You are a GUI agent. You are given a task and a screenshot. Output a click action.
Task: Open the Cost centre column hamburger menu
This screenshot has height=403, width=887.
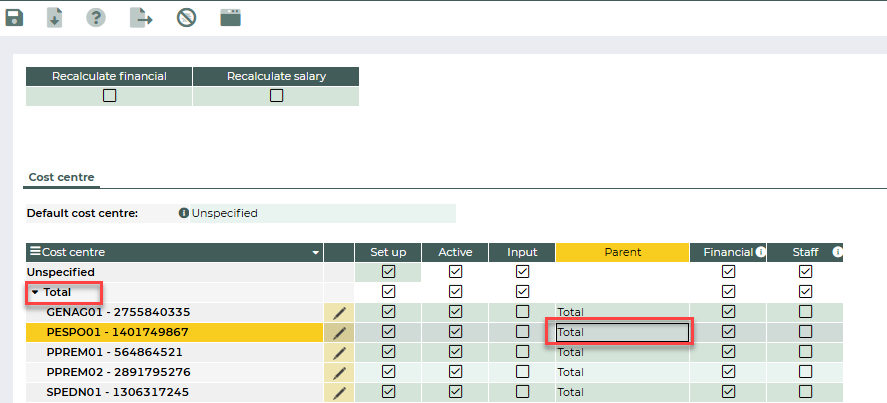(35, 252)
